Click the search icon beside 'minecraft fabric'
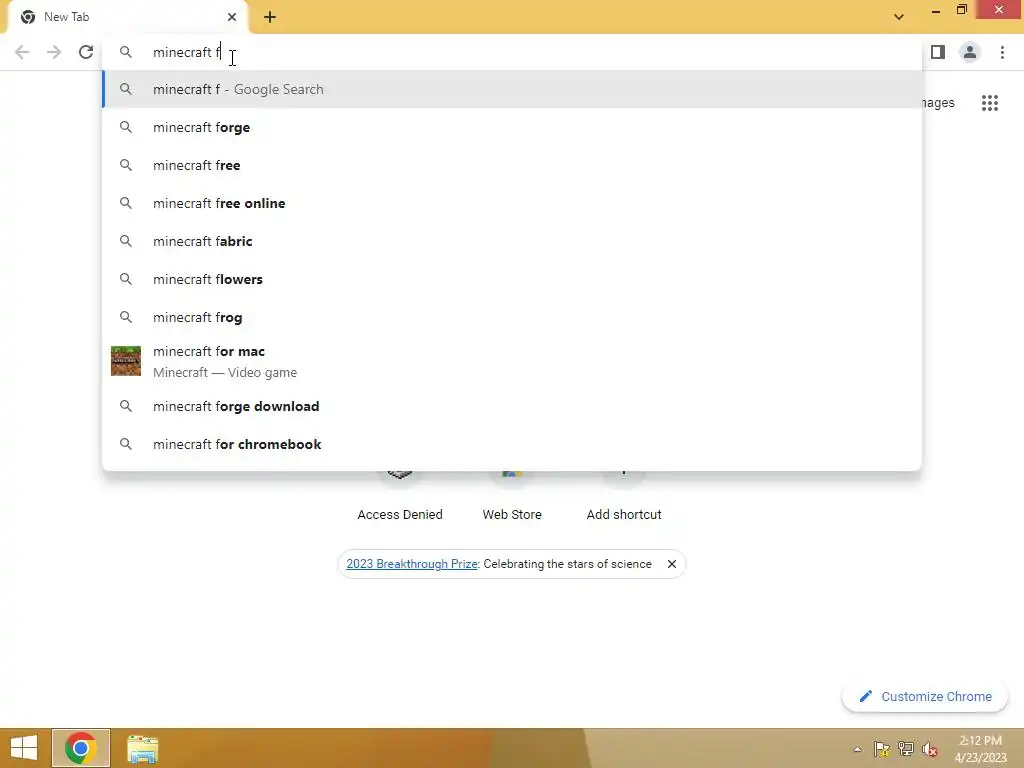The height and width of the screenshot is (768, 1024). pos(125,241)
